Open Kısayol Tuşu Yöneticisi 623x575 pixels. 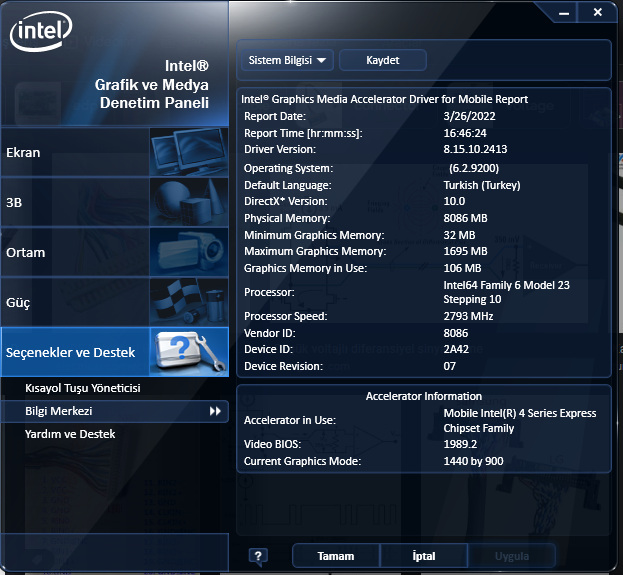click(83, 388)
